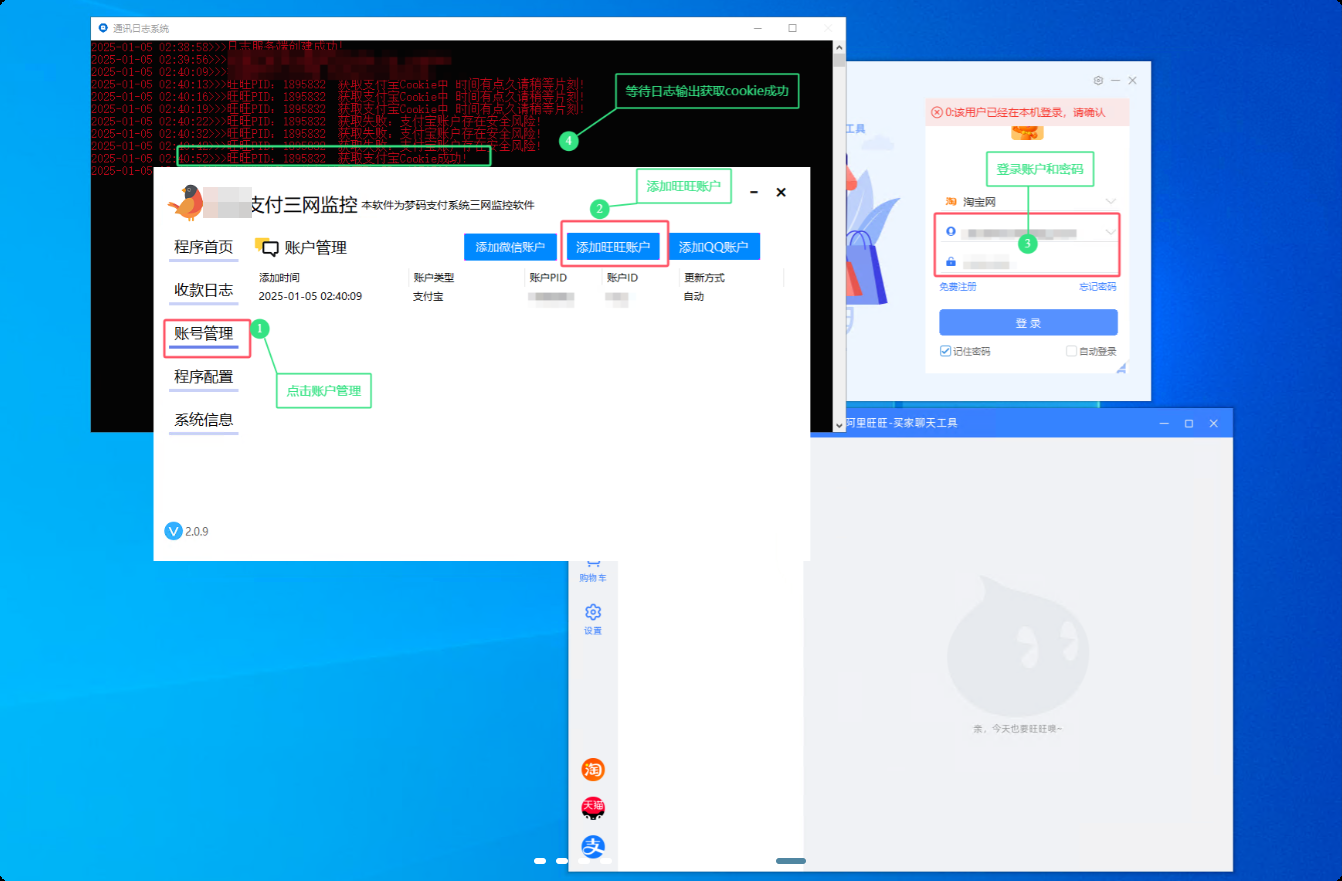The height and width of the screenshot is (881, 1342).
Task: Open Tmall via the 天猫 icon
Action: point(593,807)
